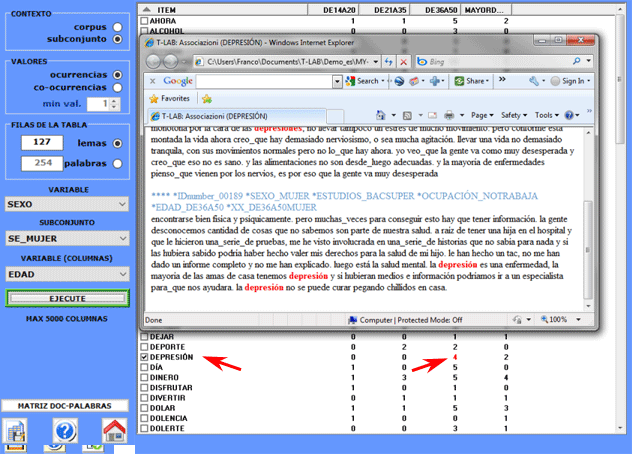This screenshot has height=454, width=632.
Task: Expand the Google search box dropdown
Action: coord(337,82)
